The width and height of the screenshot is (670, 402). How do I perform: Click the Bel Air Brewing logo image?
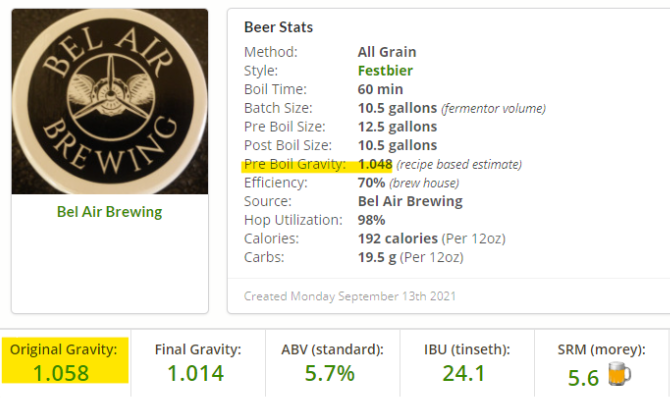click(110, 101)
